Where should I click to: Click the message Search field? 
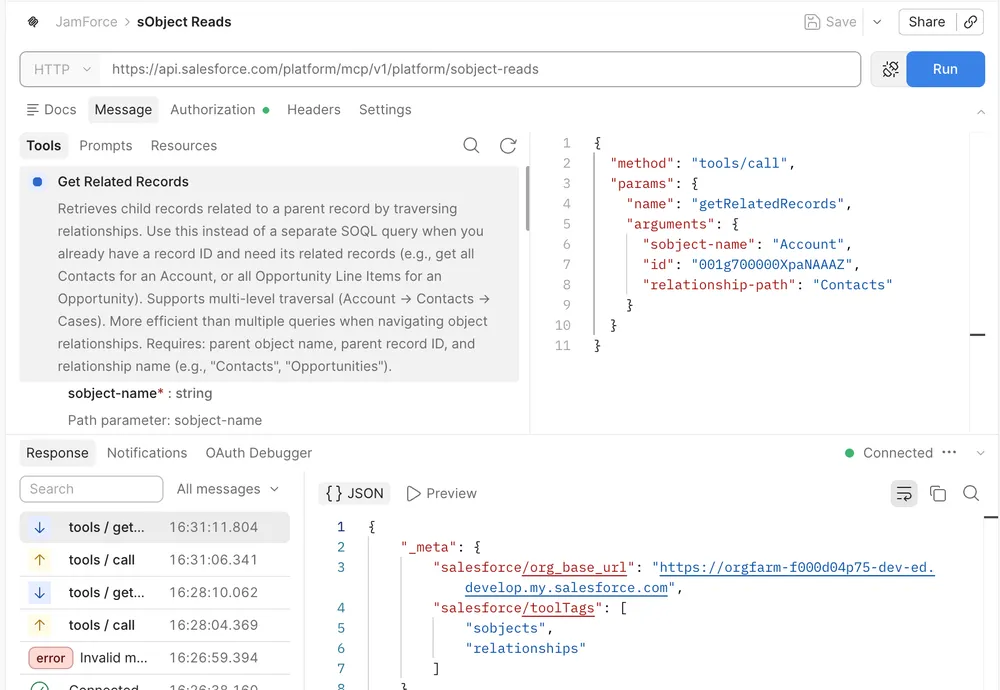91,489
